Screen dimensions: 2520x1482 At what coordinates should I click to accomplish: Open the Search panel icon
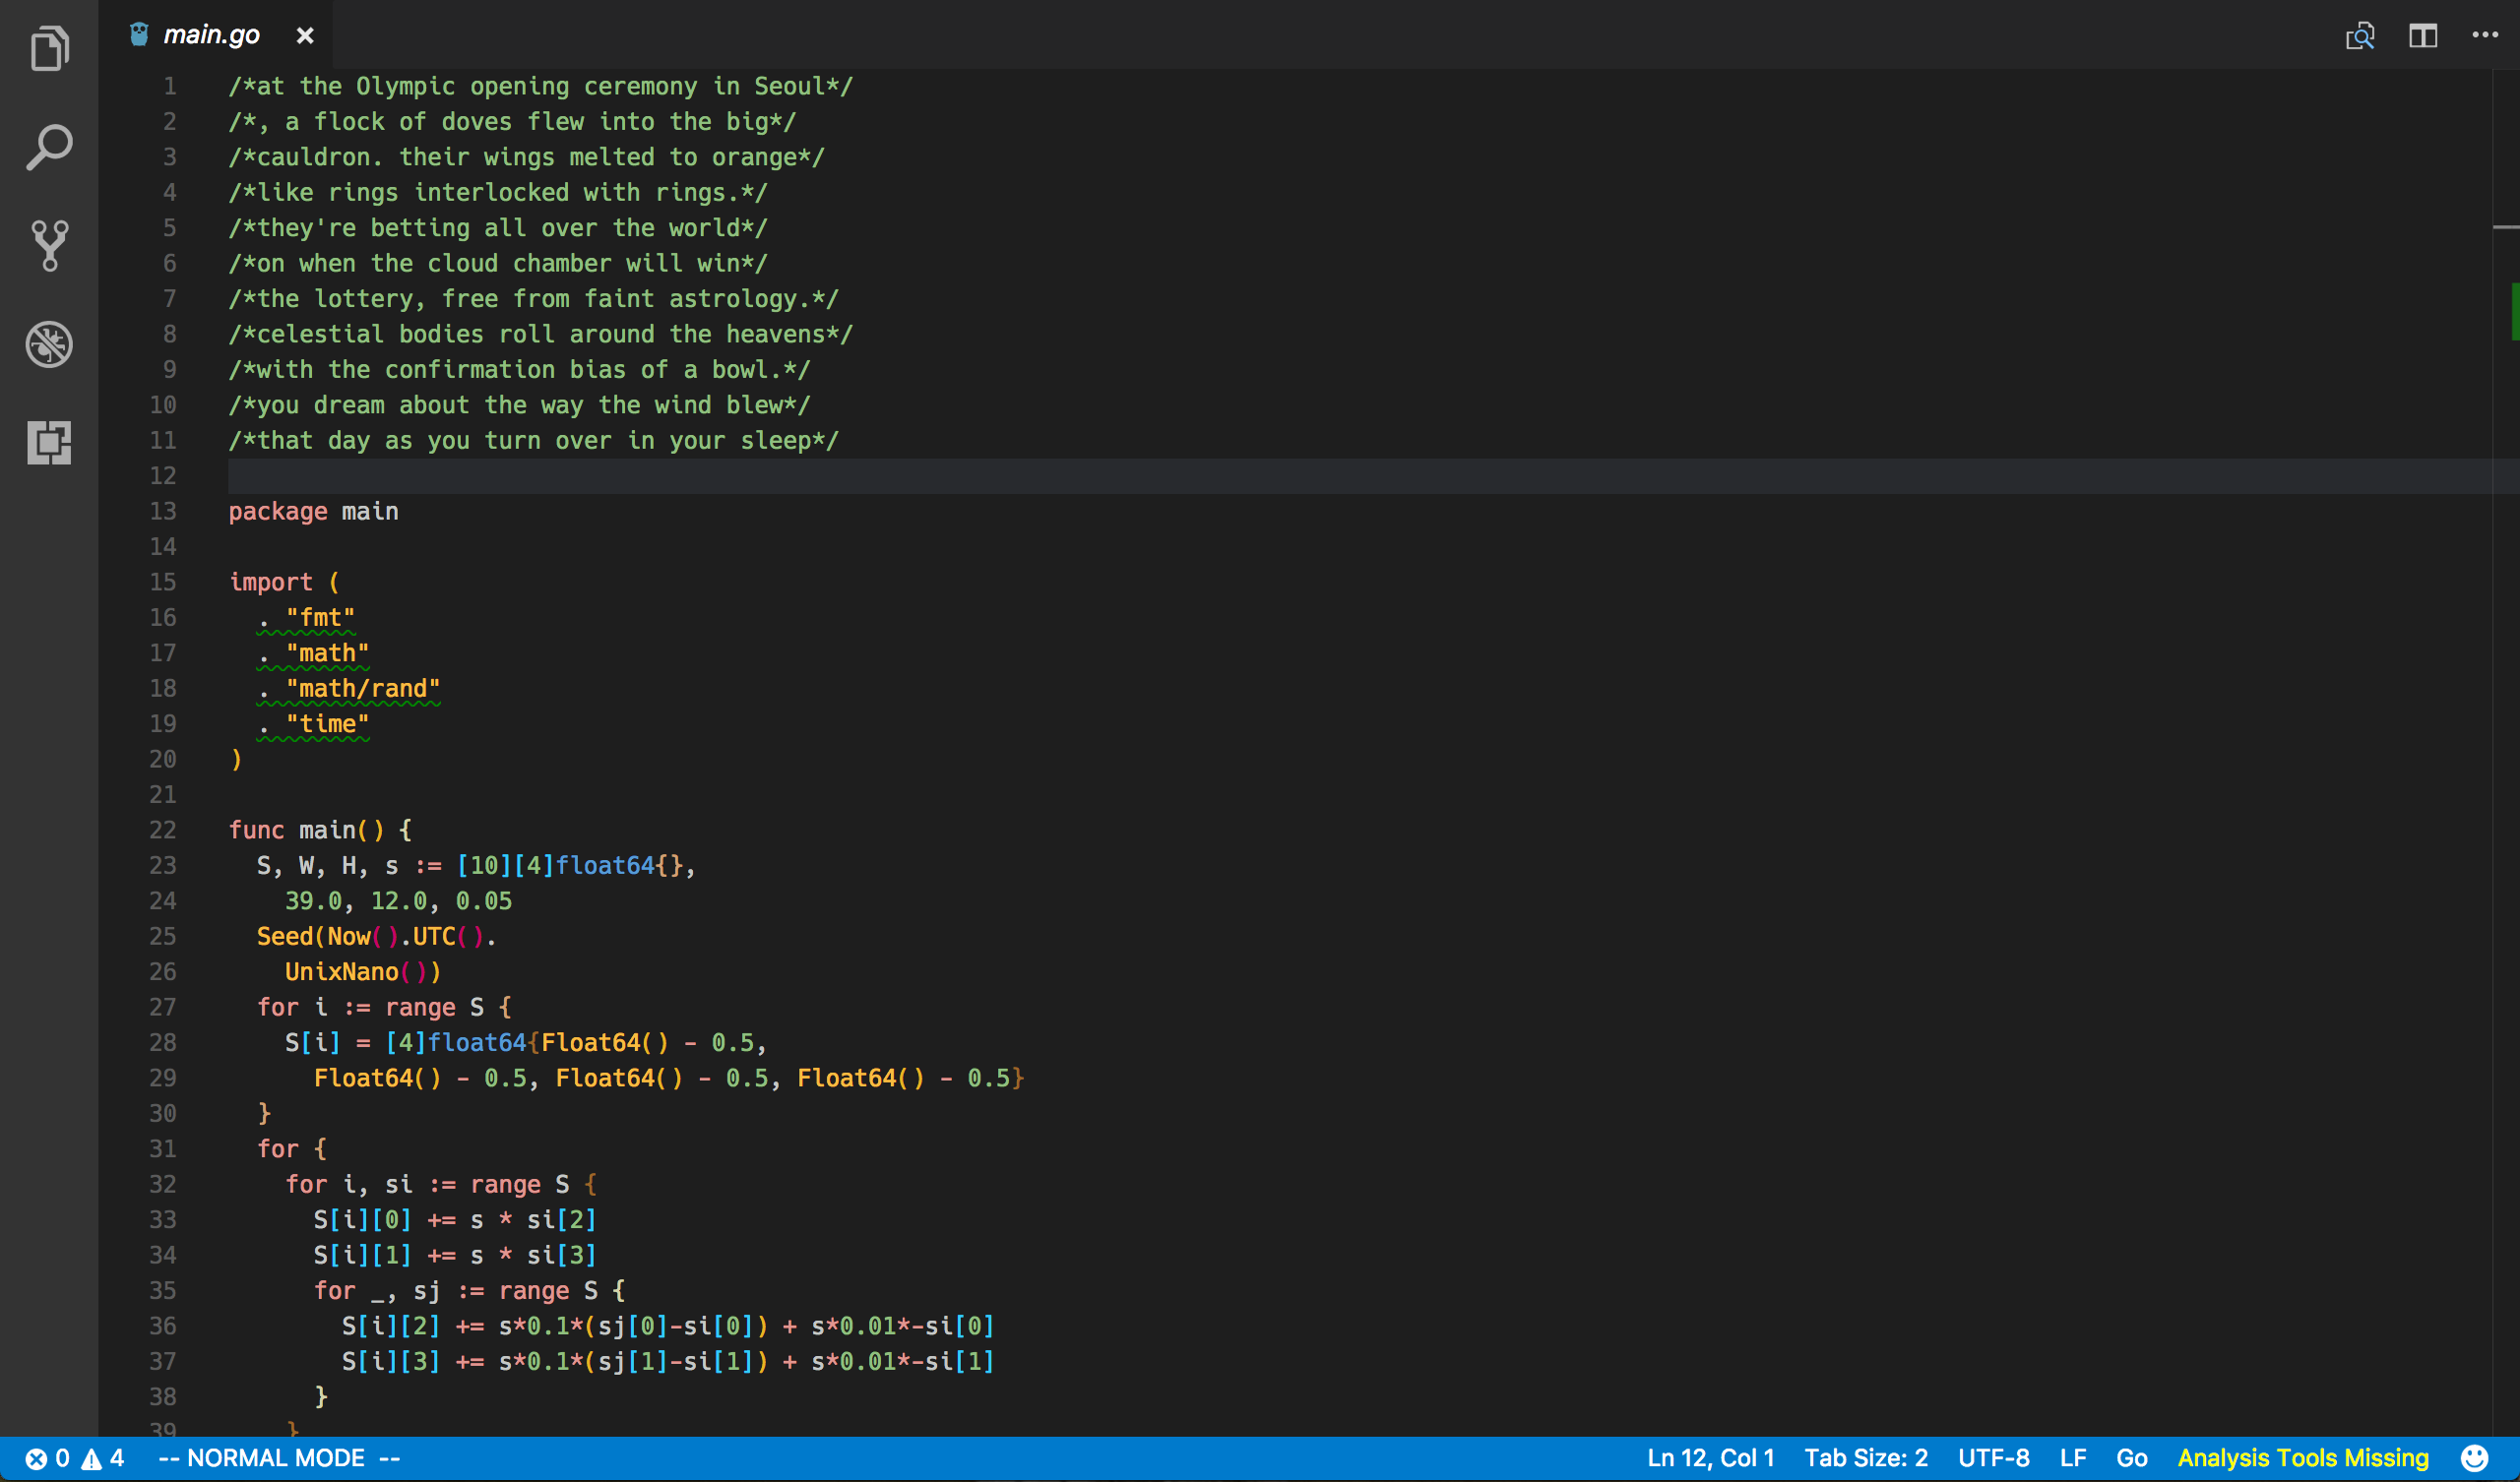pos(49,147)
